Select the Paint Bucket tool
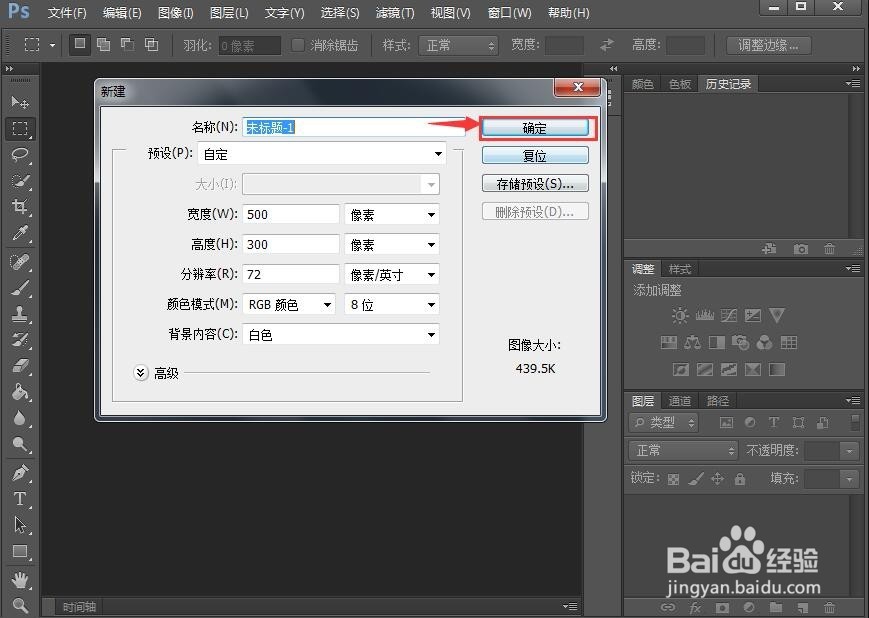869x618 pixels. tap(20, 392)
